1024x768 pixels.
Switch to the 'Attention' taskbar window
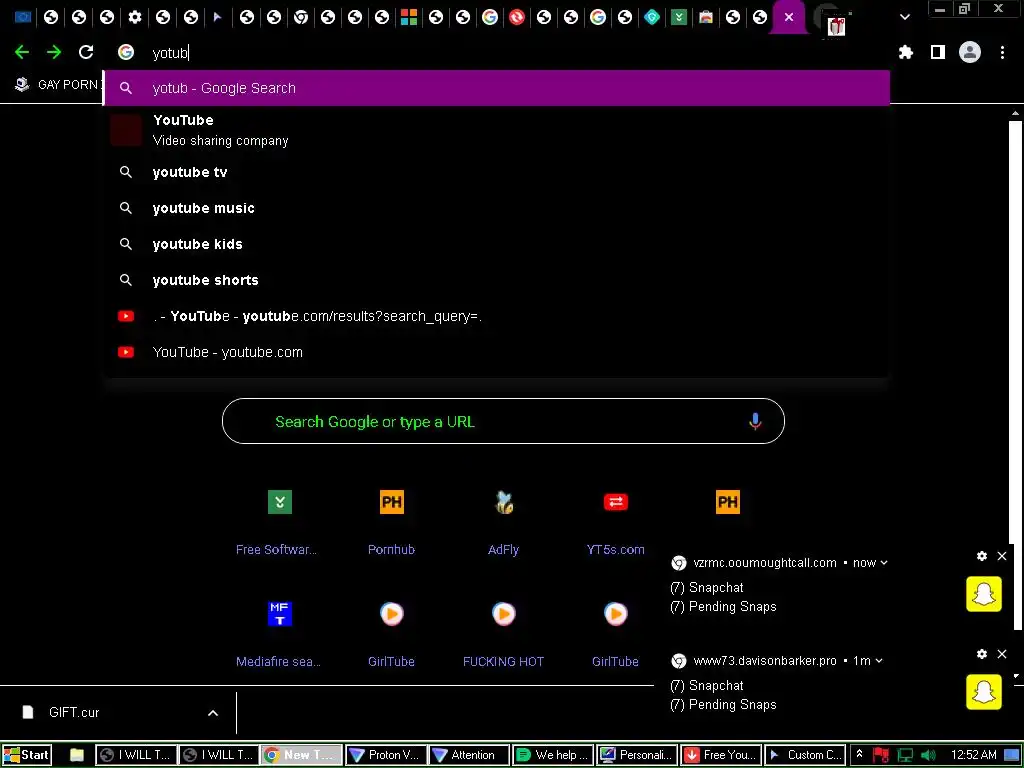(x=468, y=755)
